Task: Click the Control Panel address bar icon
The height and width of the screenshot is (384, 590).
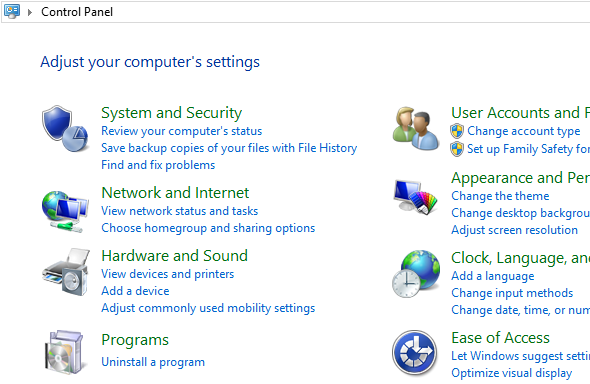Action: coord(12,11)
